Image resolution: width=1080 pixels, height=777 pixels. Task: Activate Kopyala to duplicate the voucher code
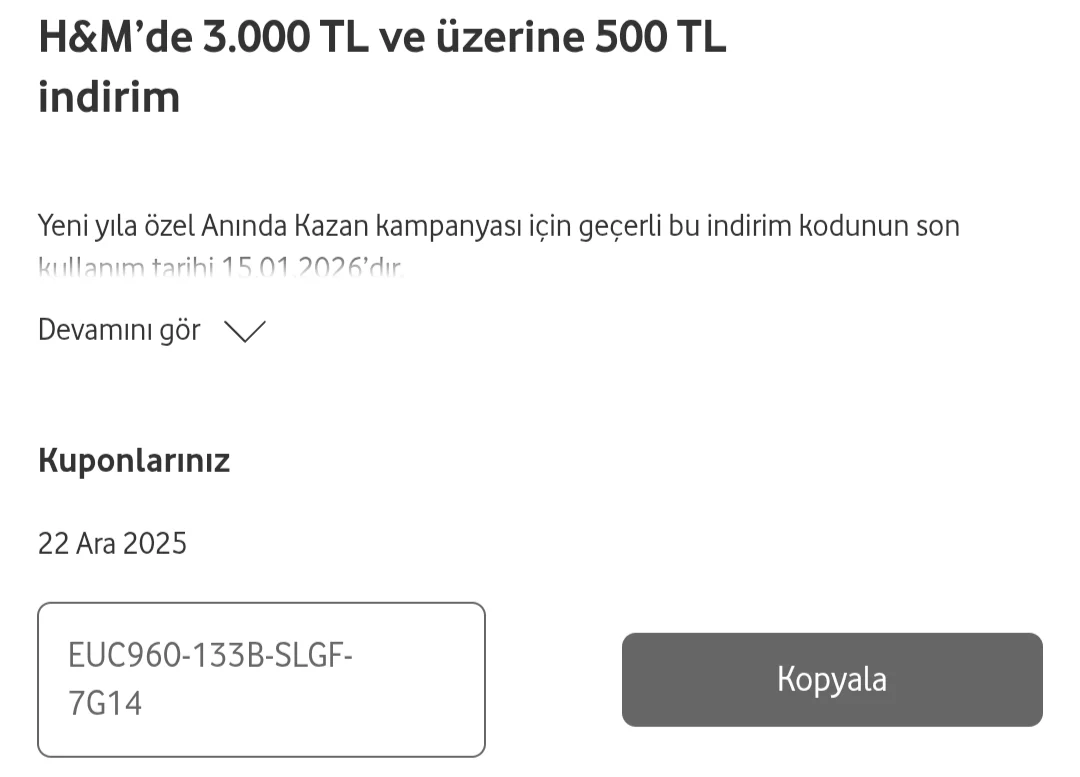832,679
